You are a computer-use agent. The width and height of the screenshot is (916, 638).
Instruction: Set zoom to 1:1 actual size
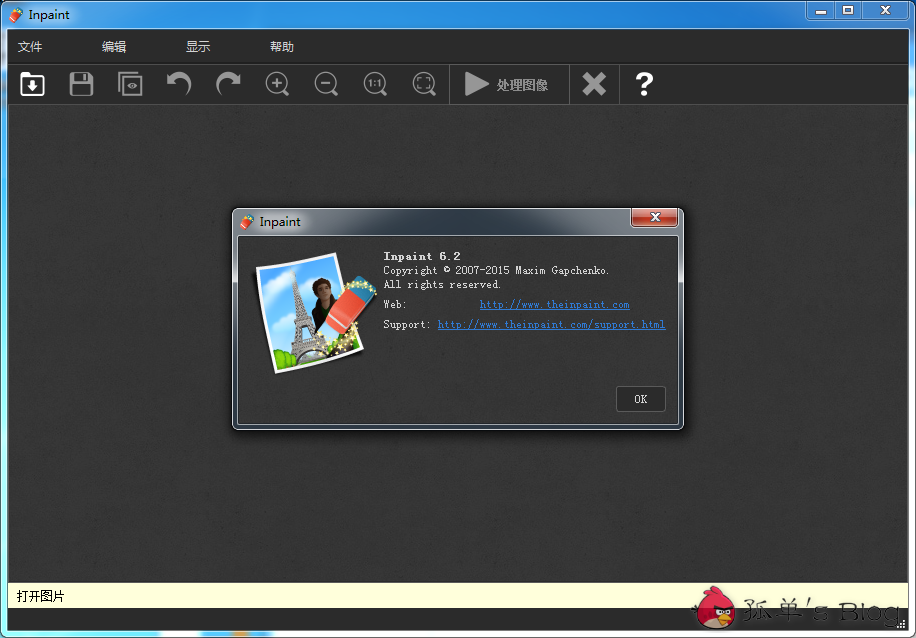point(375,84)
